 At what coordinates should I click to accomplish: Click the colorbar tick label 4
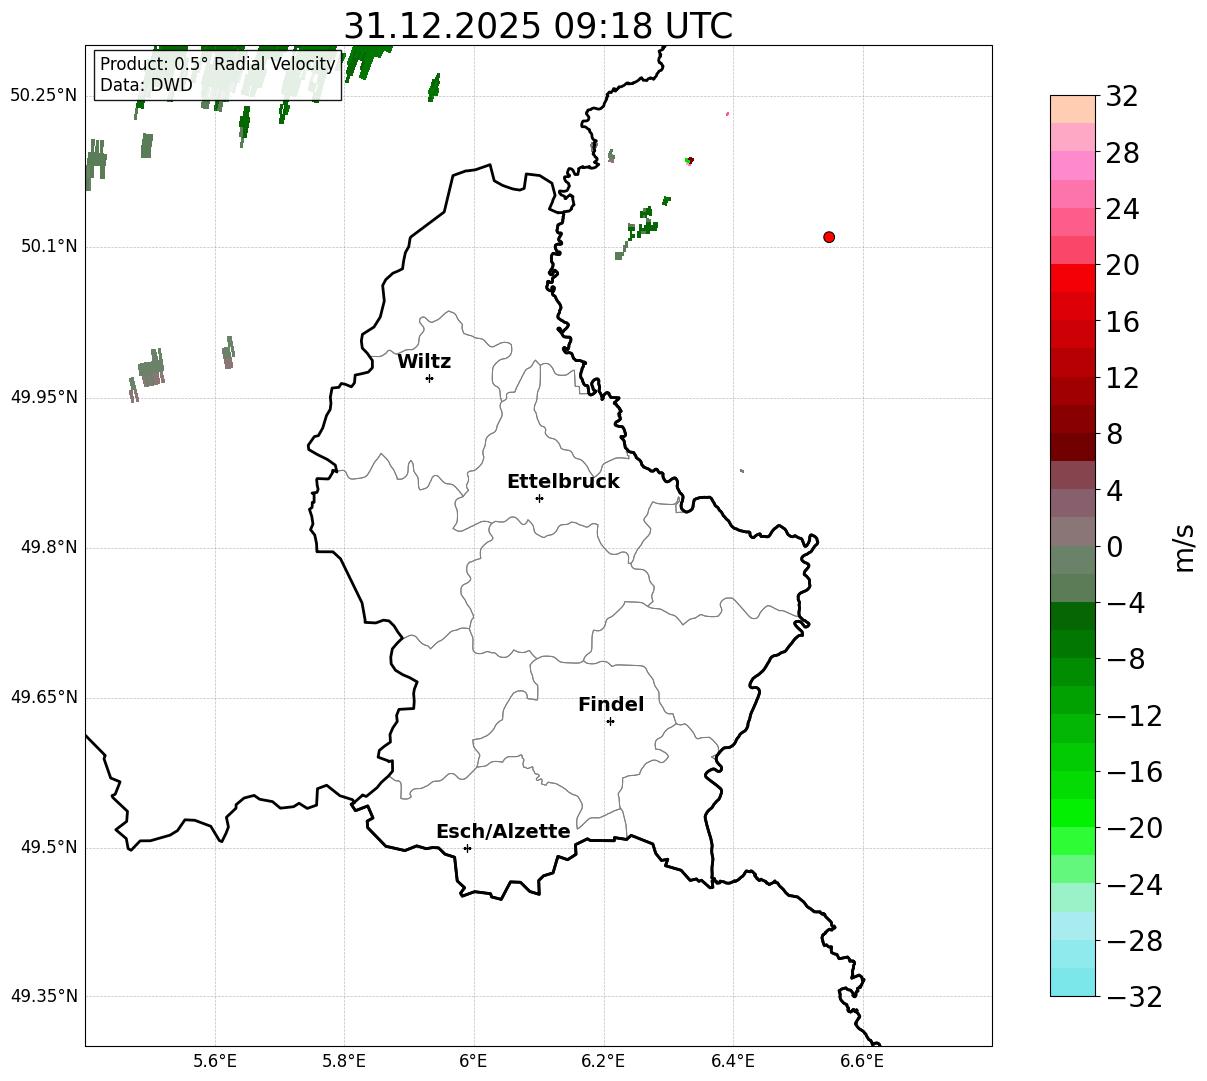(1114, 491)
